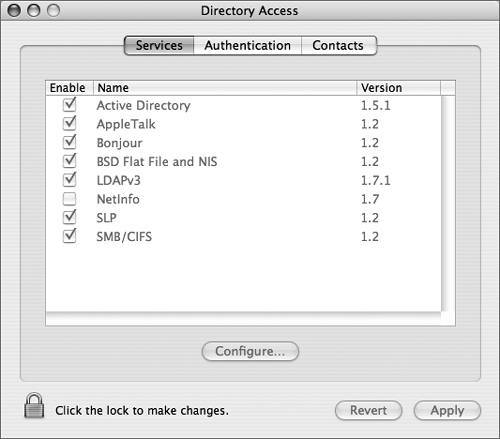Open the Contacts tab
The image size is (500, 439).
click(x=339, y=45)
